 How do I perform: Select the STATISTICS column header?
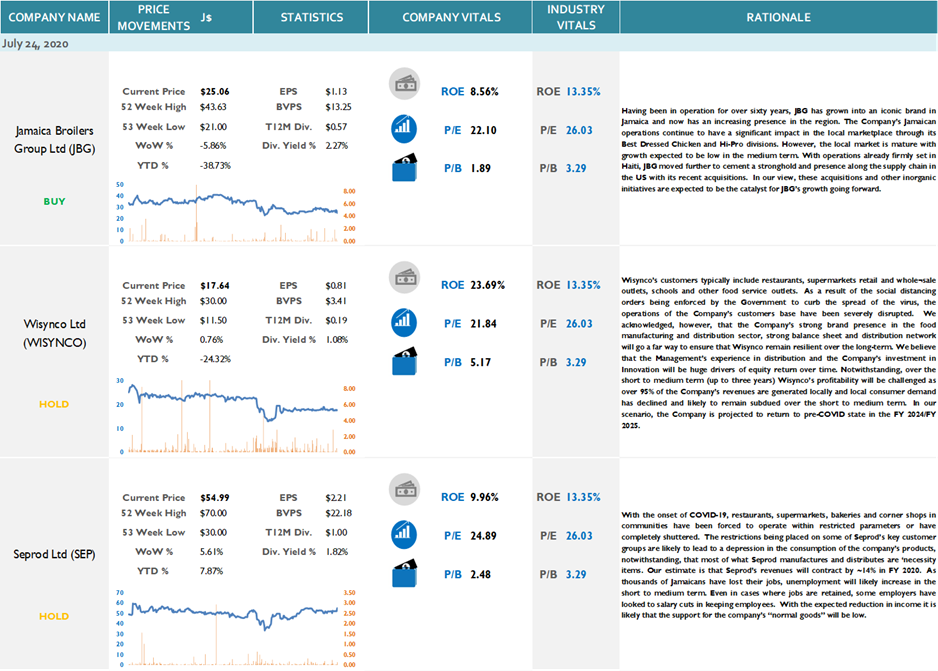(311, 17)
